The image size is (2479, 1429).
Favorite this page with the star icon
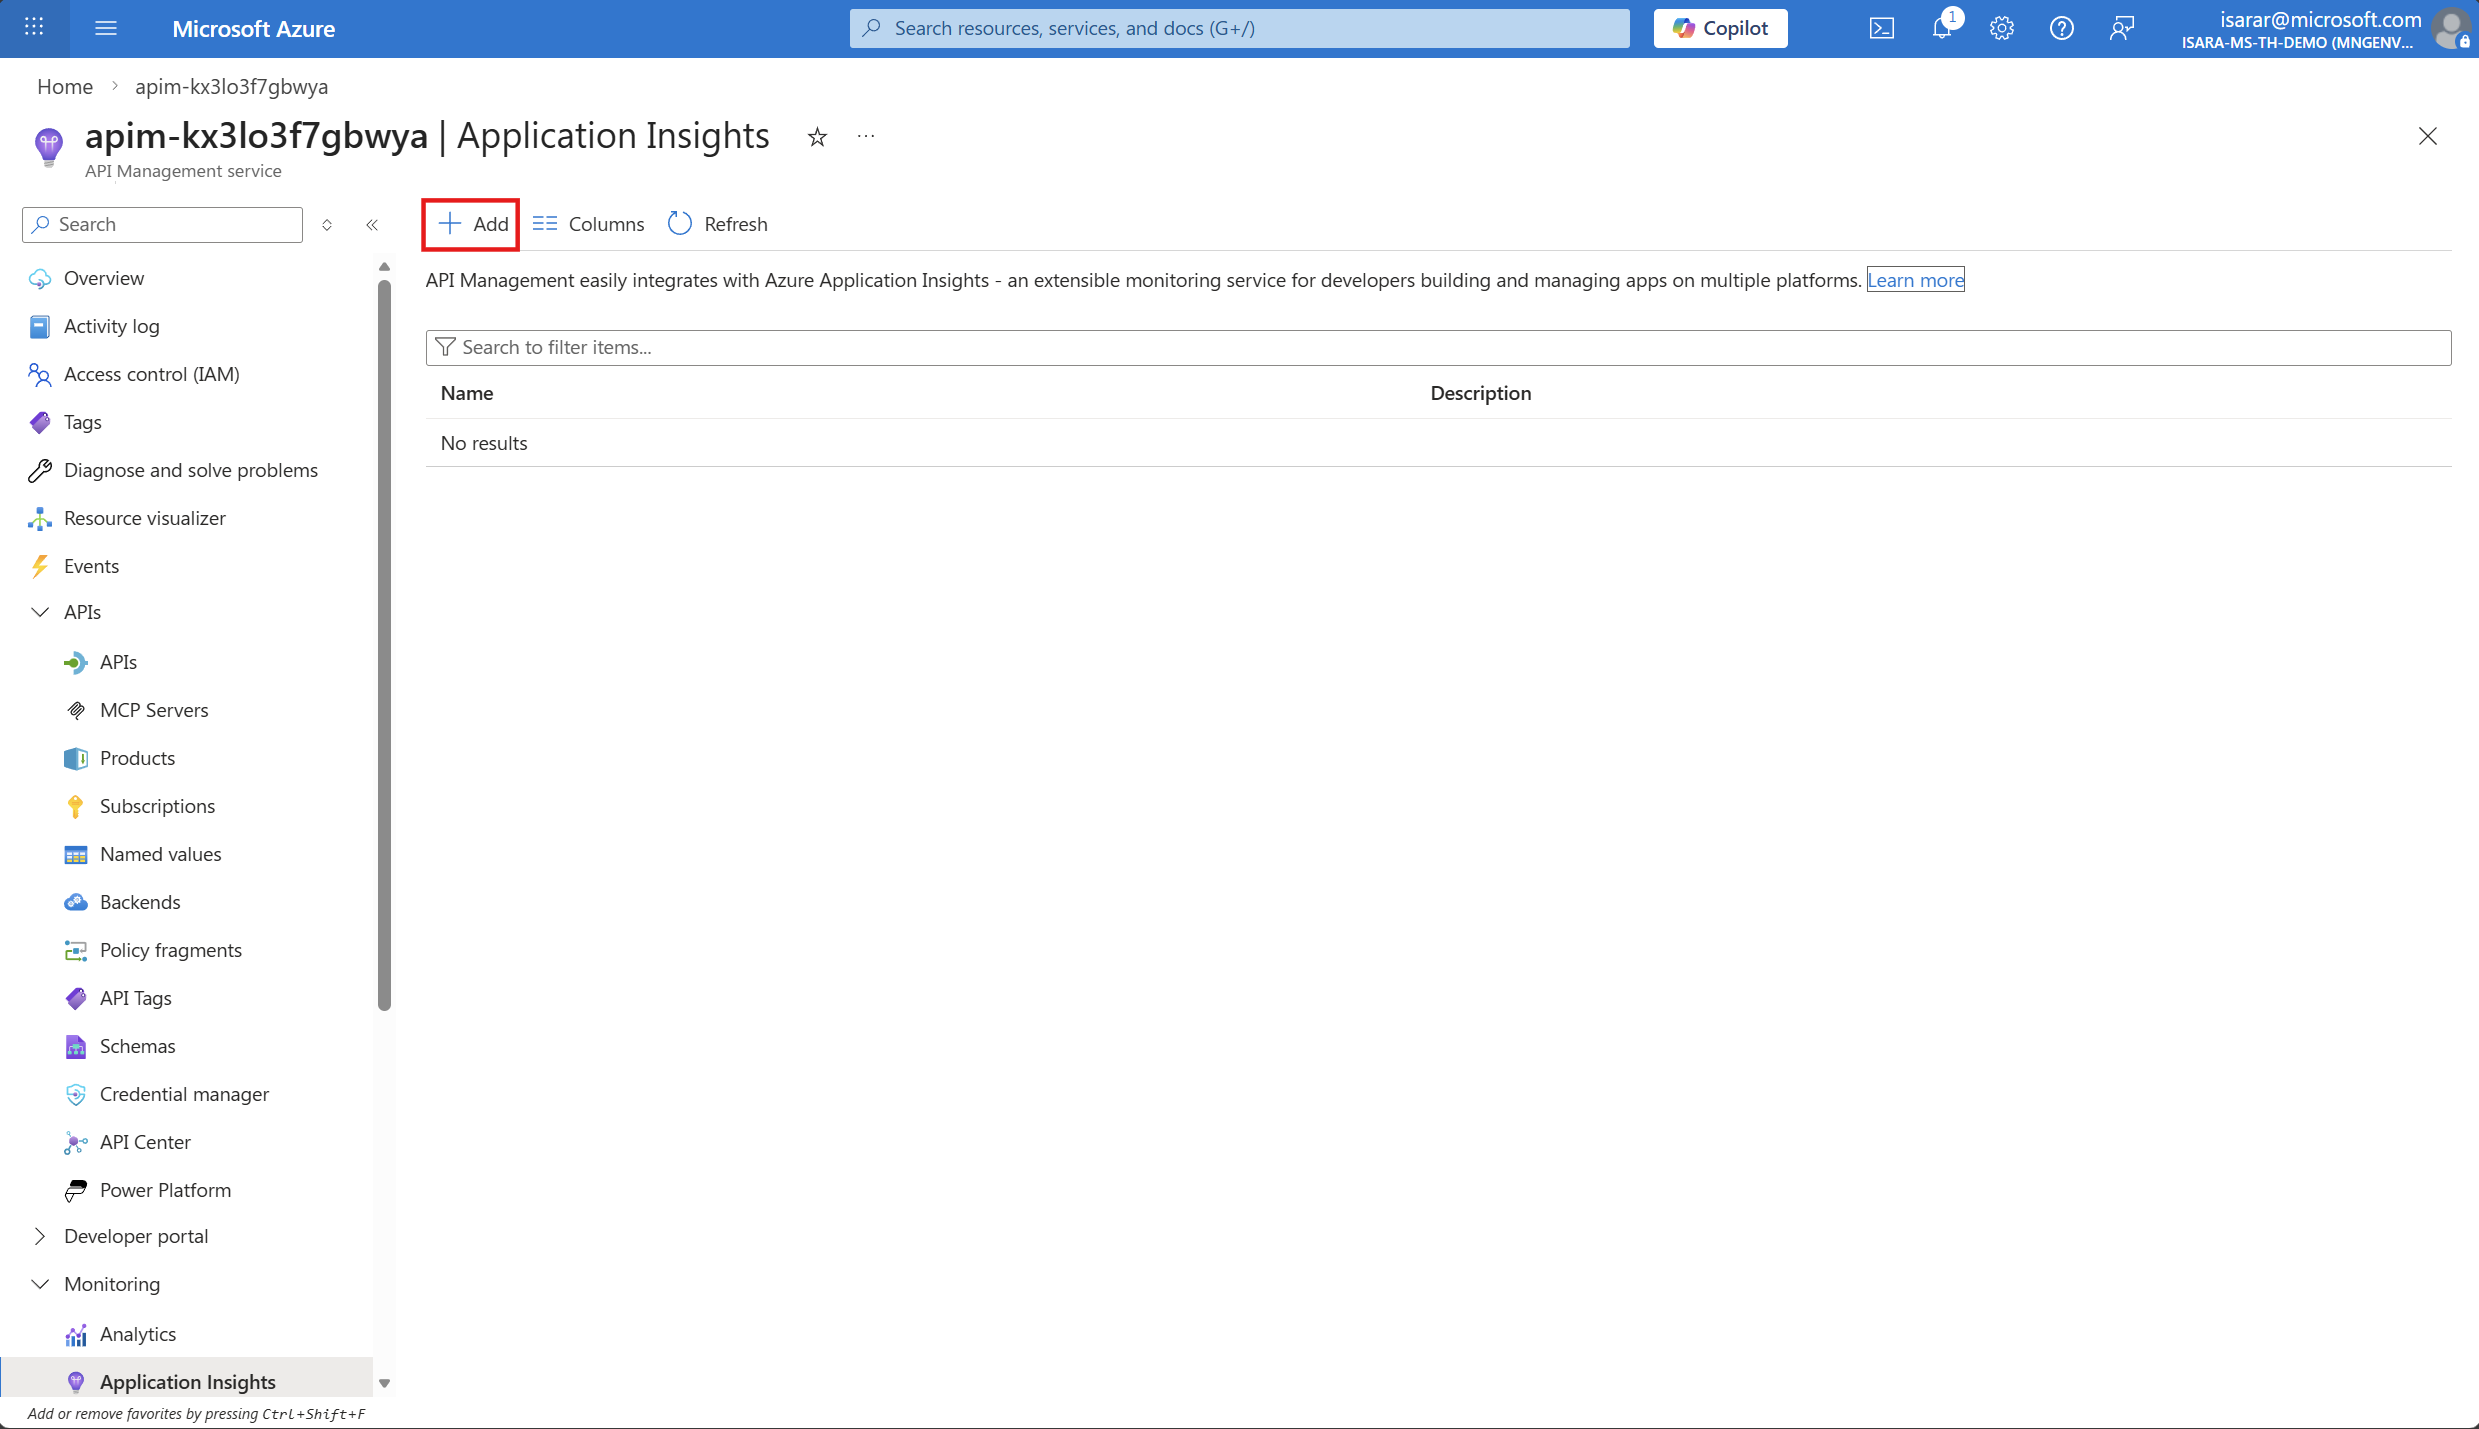(817, 137)
